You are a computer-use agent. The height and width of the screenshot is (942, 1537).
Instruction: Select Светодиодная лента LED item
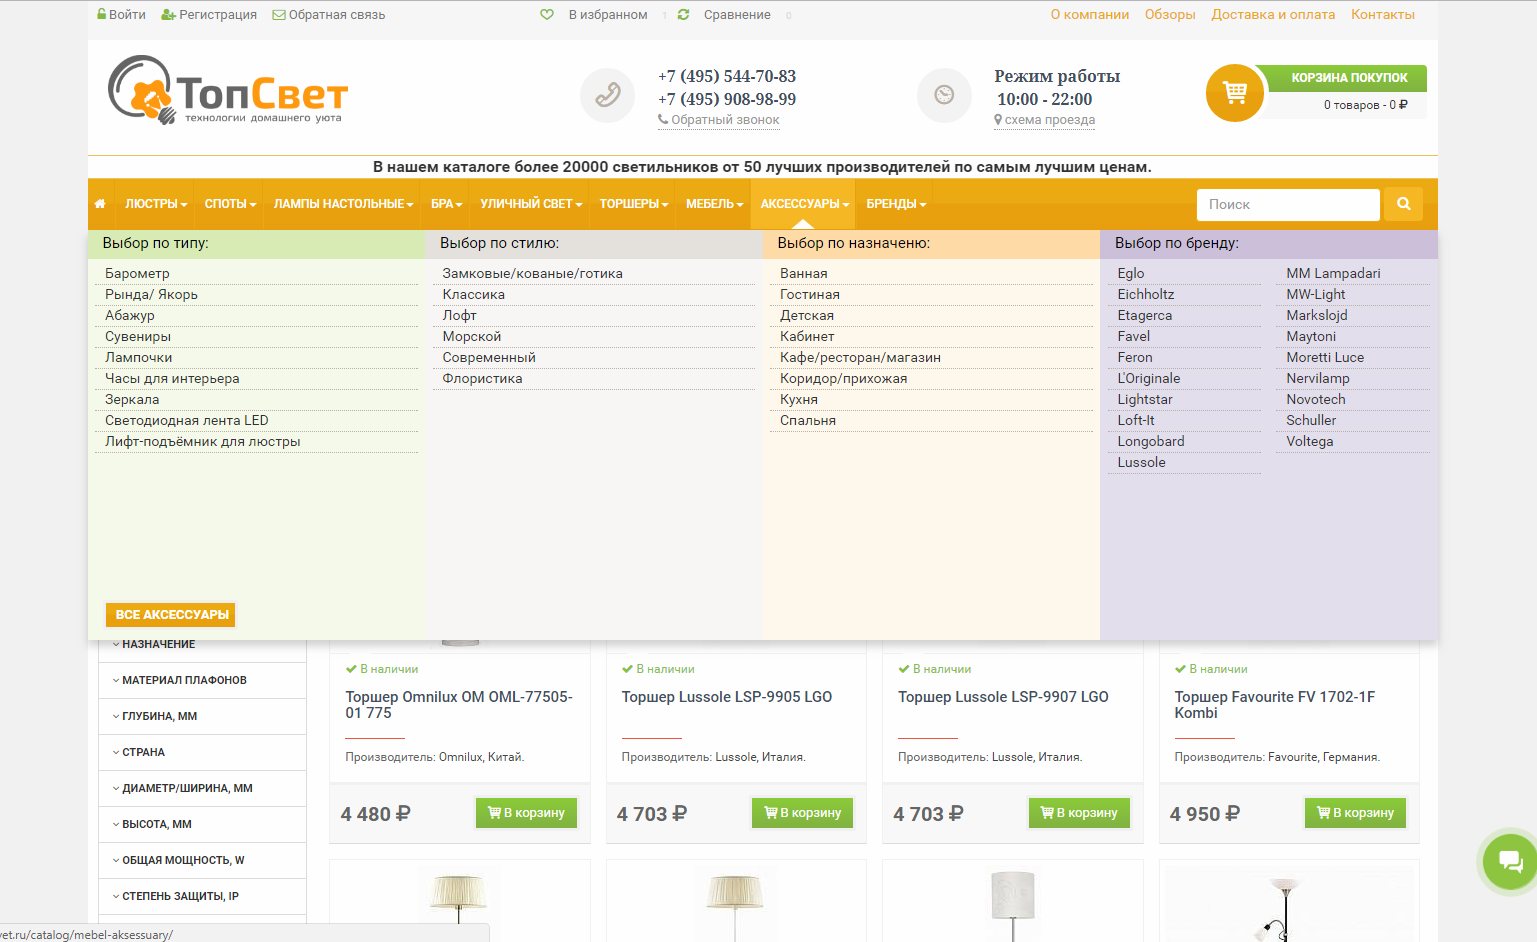point(187,420)
